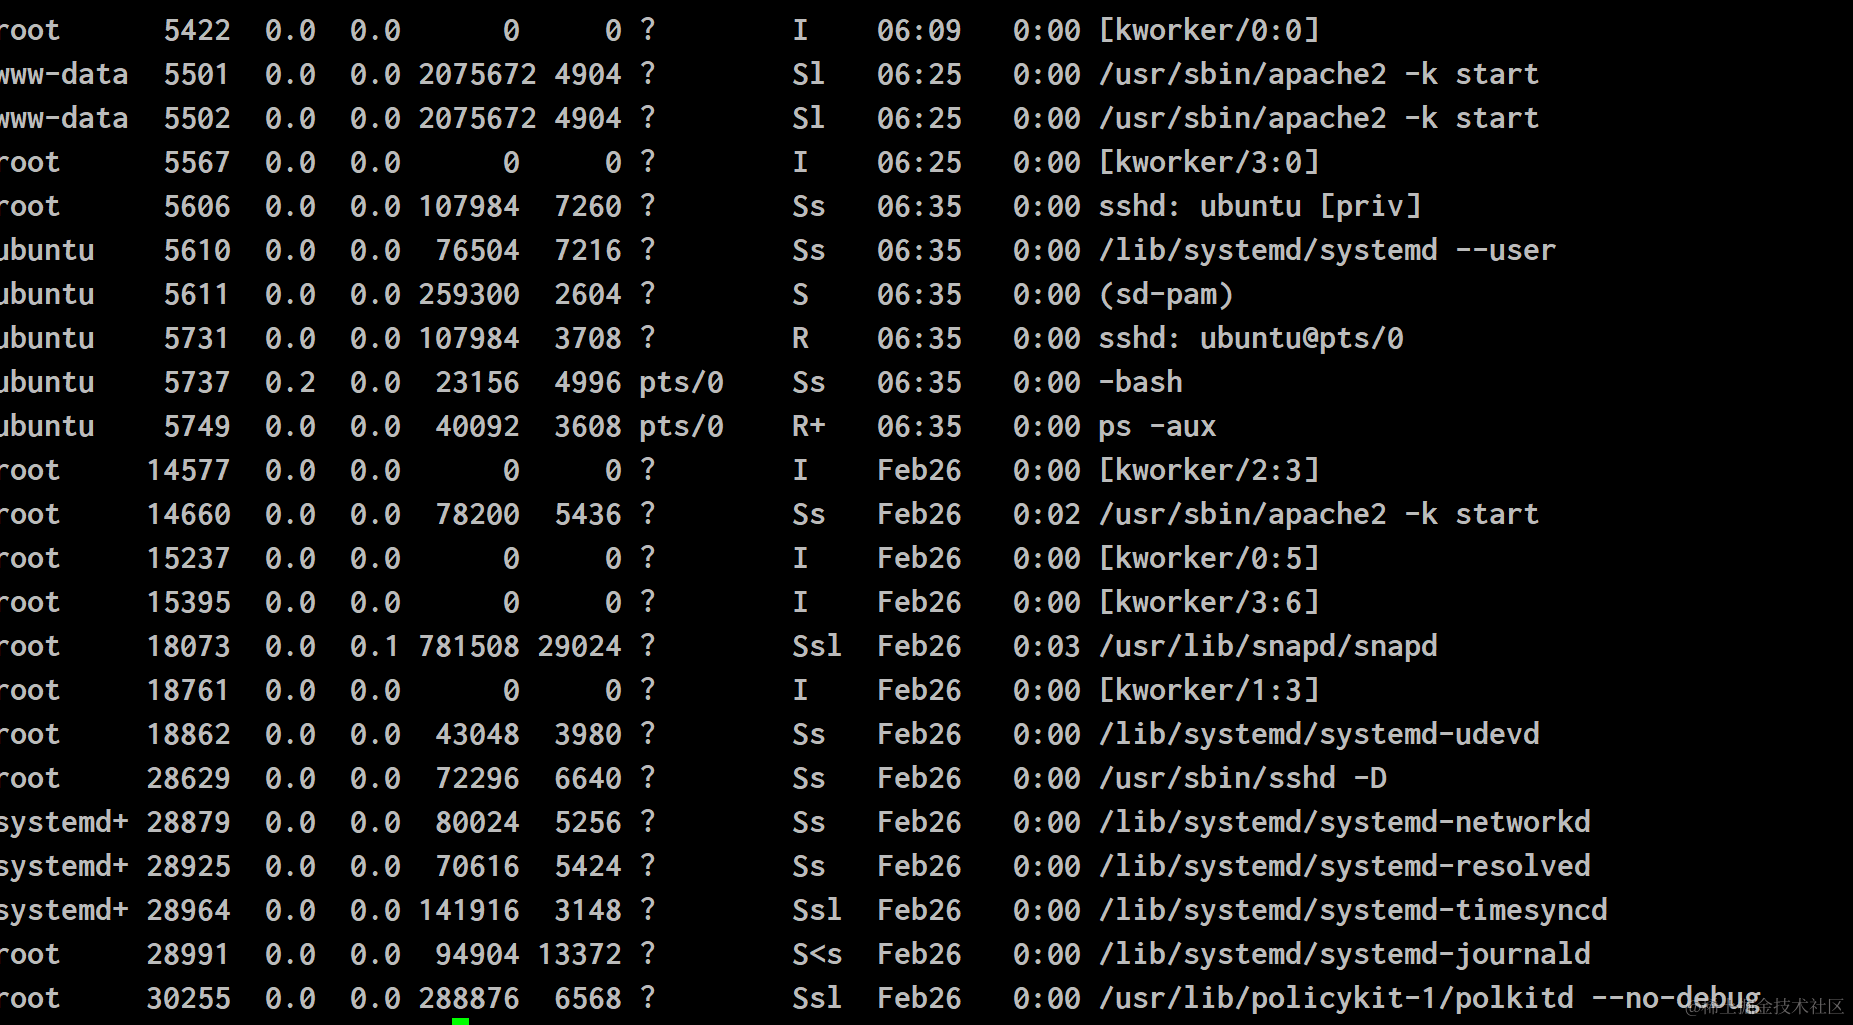Click the 0:02 time value
The width and height of the screenshot is (1853, 1025).
(x=1047, y=514)
